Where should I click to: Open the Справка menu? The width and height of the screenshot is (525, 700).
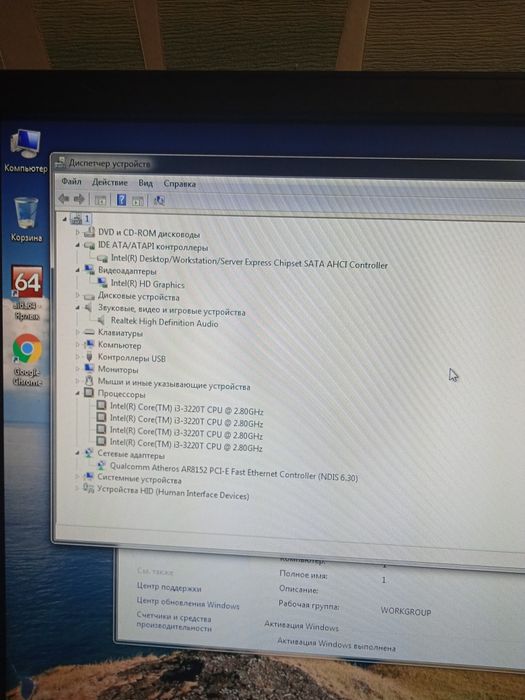pyautogui.click(x=179, y=183)
